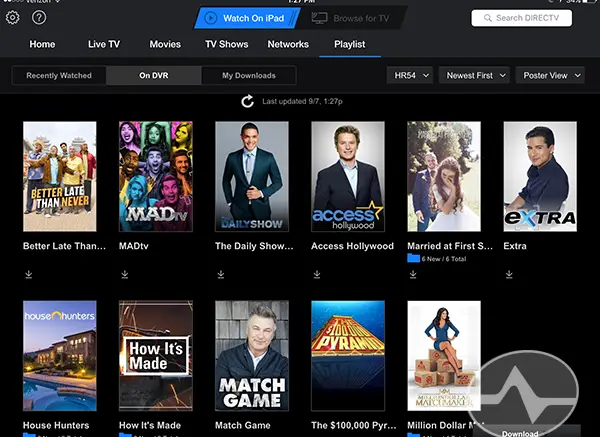Image resolution: width=600 pixels, height=437 pixels.
Task: Open the Newest First sort dropdown
Action: 474,75
